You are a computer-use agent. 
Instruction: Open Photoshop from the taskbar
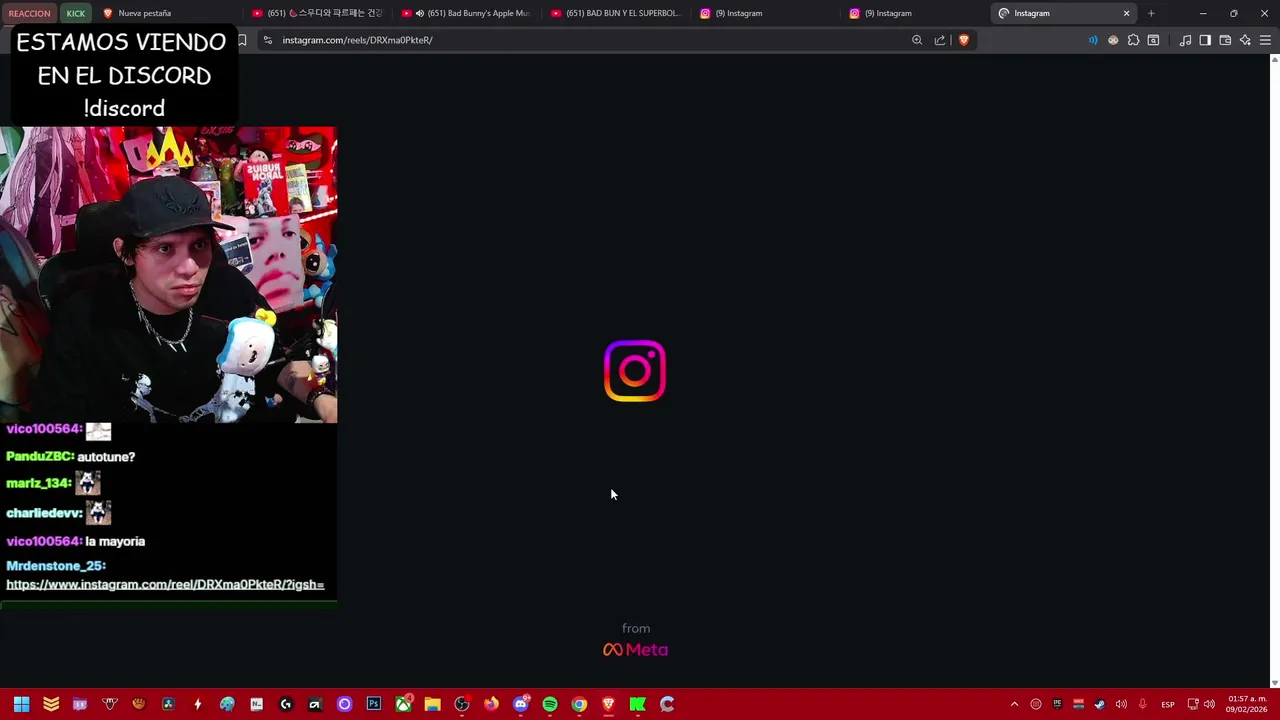click(374, 704)
